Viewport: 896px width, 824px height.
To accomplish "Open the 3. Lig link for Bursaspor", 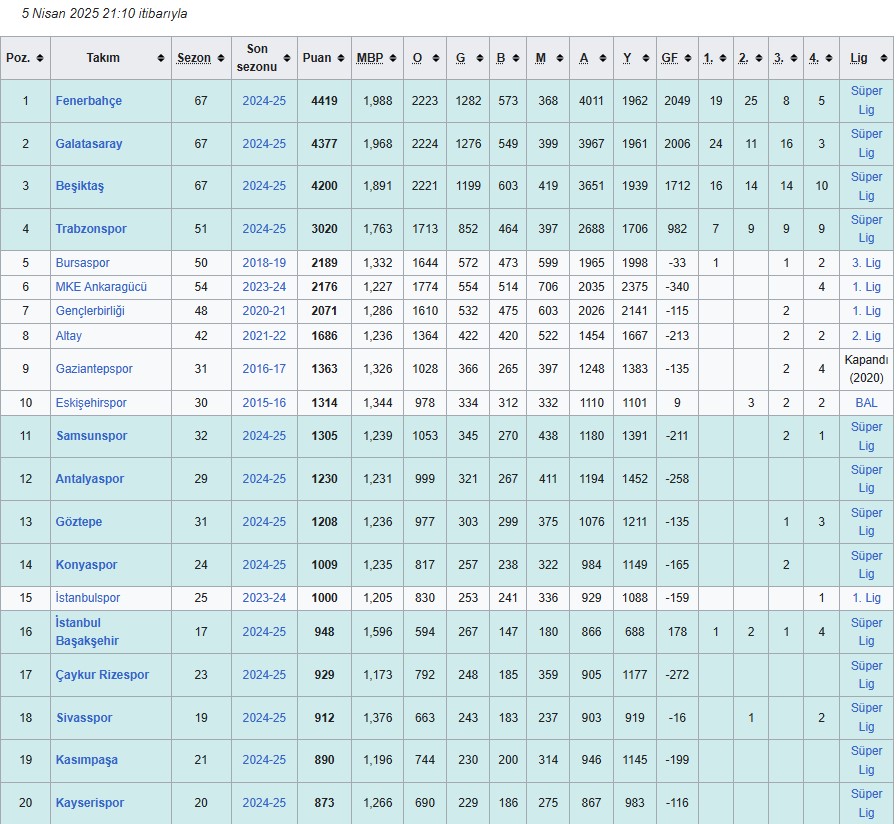I will [866, 263].
